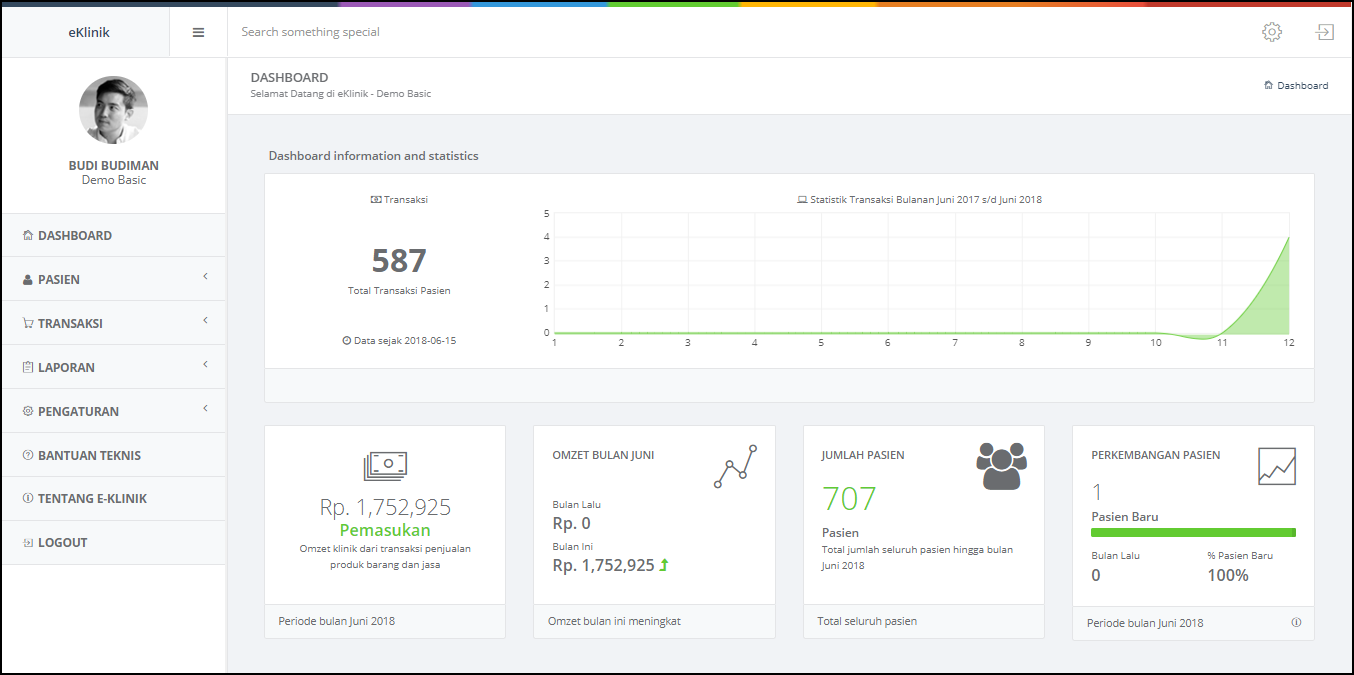1354x675 pixels.
Task: Click the person icon beside PASIEN
Action: coord(28,280)
